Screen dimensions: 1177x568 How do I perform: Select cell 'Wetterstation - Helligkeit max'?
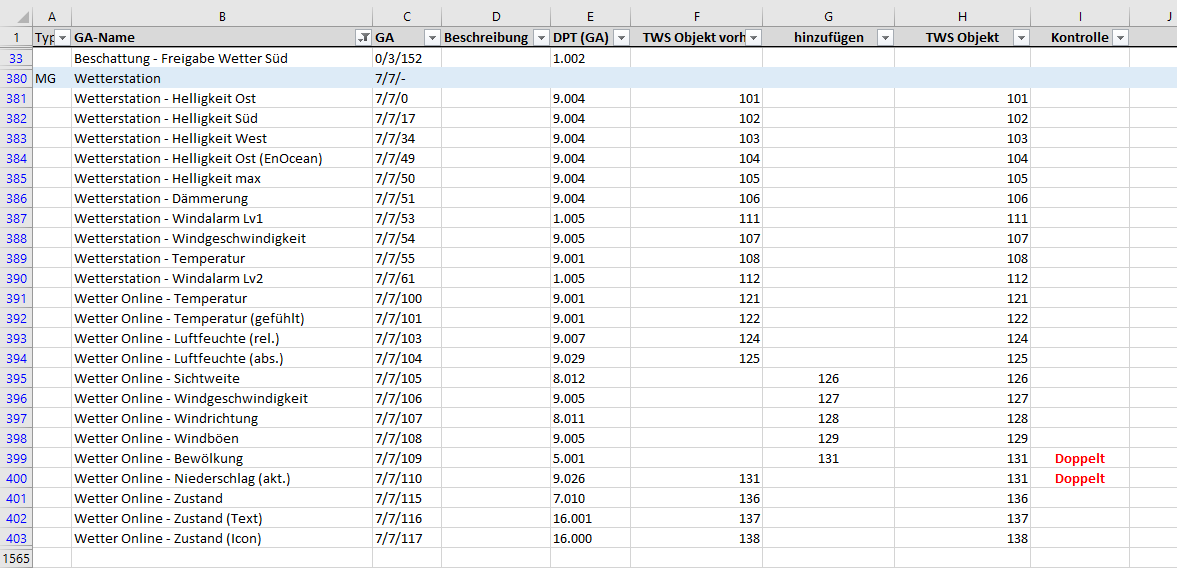coord(222,178)
